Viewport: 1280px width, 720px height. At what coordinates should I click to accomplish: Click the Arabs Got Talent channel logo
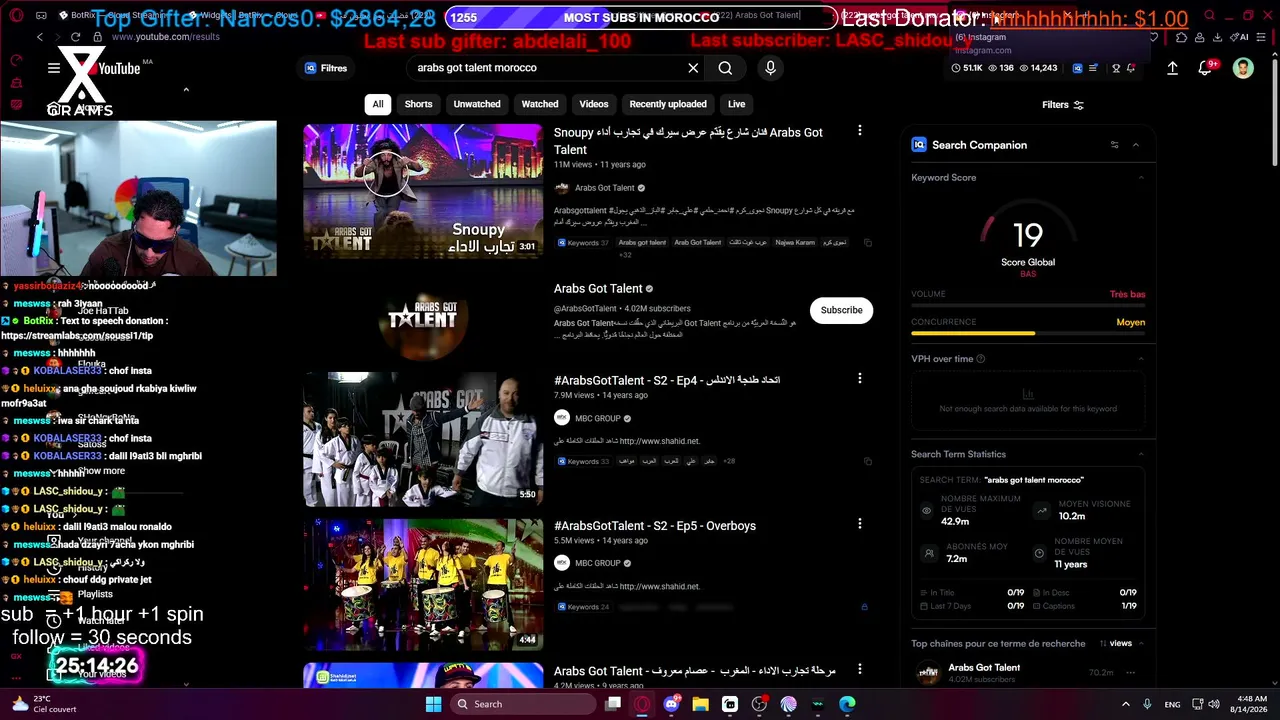(423, 316)
